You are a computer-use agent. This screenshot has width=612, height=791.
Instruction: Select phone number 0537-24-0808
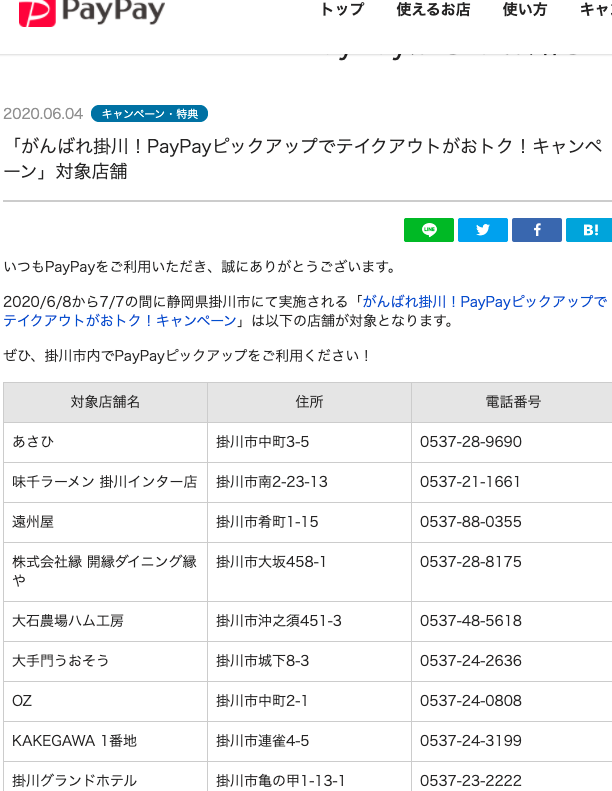(x=471, y=701)
